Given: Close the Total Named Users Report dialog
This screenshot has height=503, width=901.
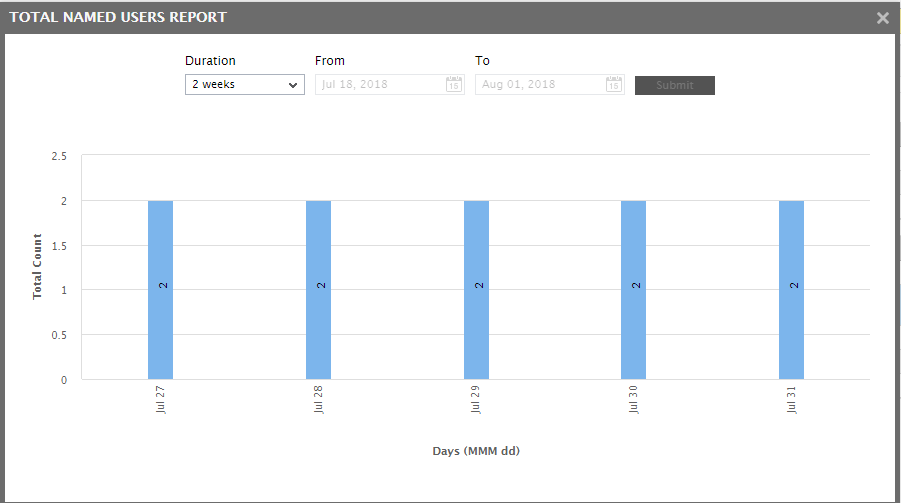Looking at the screenshot, I should (883, 18).
